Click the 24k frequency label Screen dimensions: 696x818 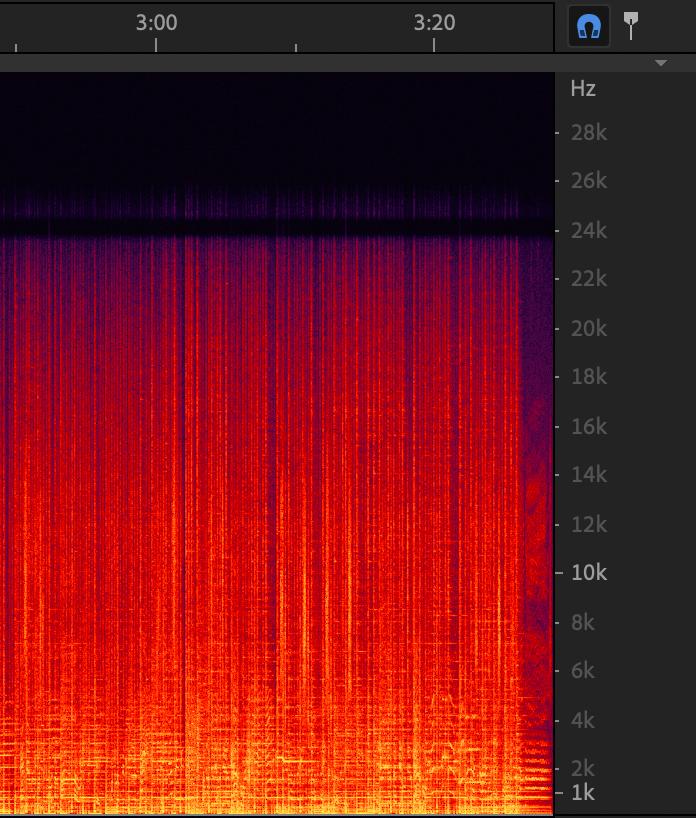pyautogui.click(x=589, y=231)
